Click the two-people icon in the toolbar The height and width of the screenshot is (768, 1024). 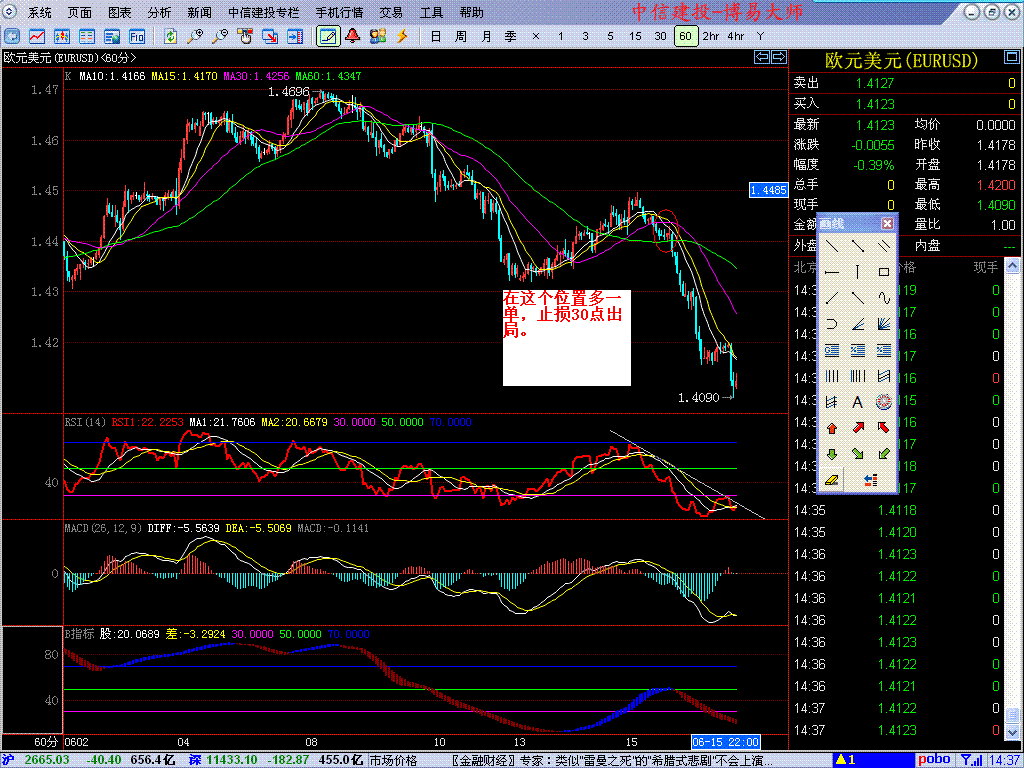click(377, 37)
